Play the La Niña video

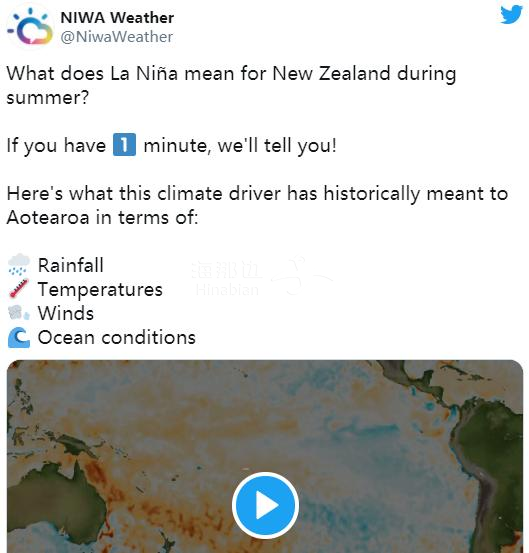[x=265, y=505]
